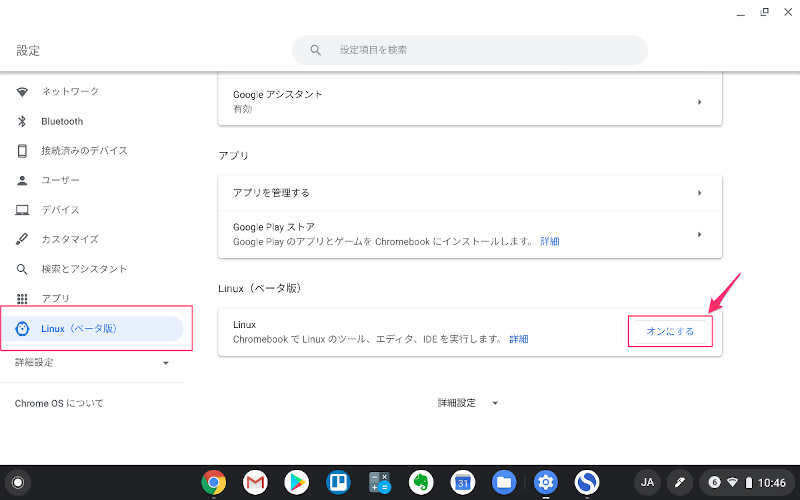Open the ネットワーク settings section
Screen dimensions: 800x500
(x=70, y=92)
